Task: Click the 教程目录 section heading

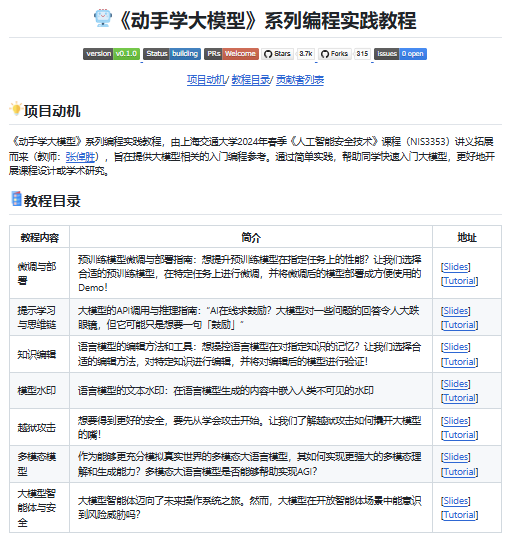Action: 52,201
